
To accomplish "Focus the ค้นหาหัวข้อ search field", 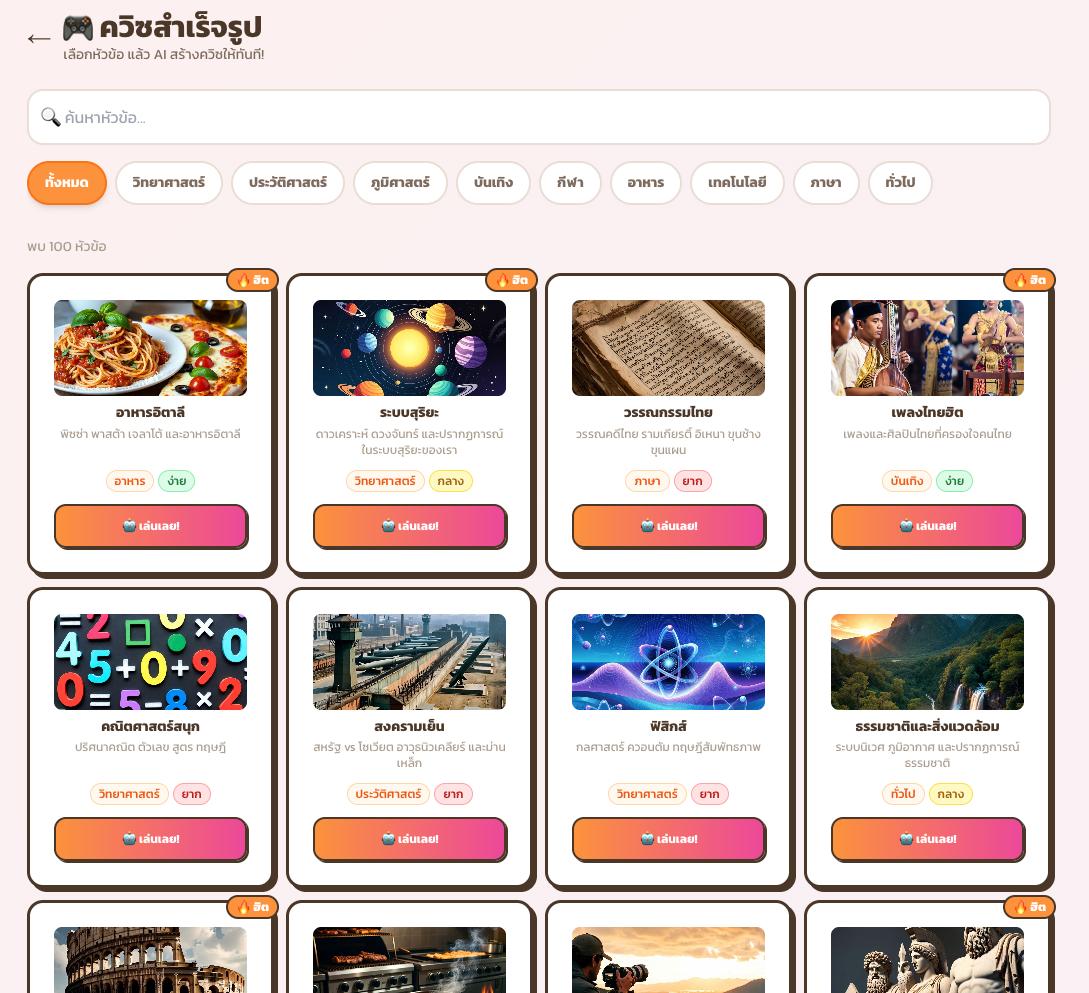I will [x=539, y=117].
